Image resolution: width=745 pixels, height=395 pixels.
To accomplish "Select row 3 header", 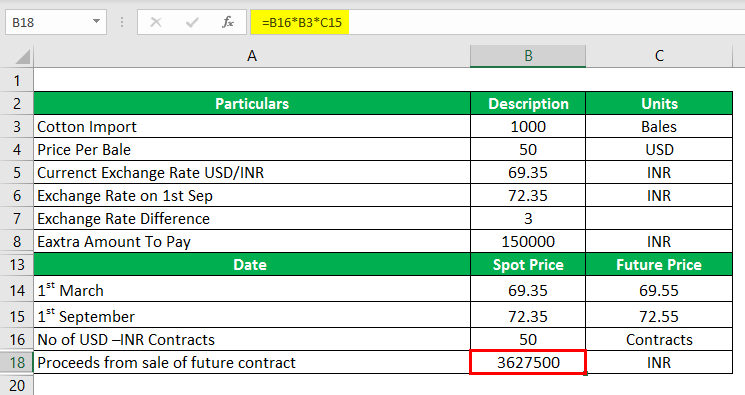I will pos(17,126).
